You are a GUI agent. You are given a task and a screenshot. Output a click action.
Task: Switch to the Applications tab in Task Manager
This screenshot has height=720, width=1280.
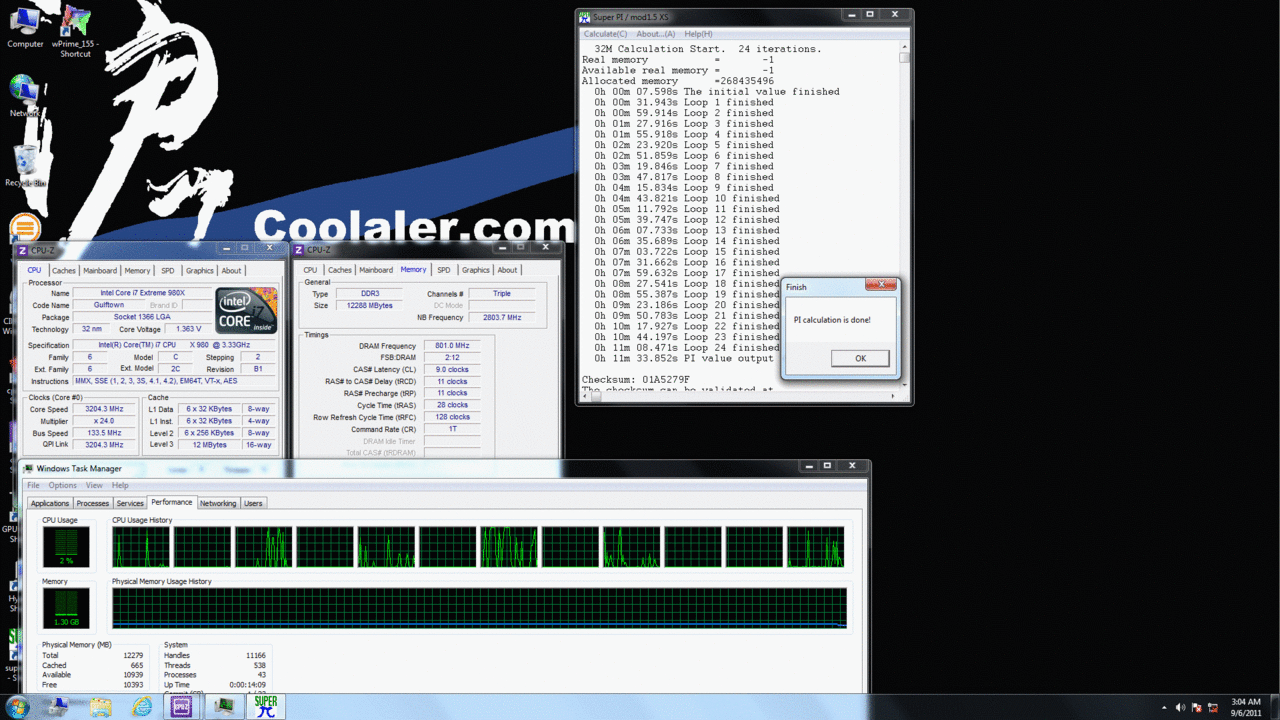[x=50, y=503]
